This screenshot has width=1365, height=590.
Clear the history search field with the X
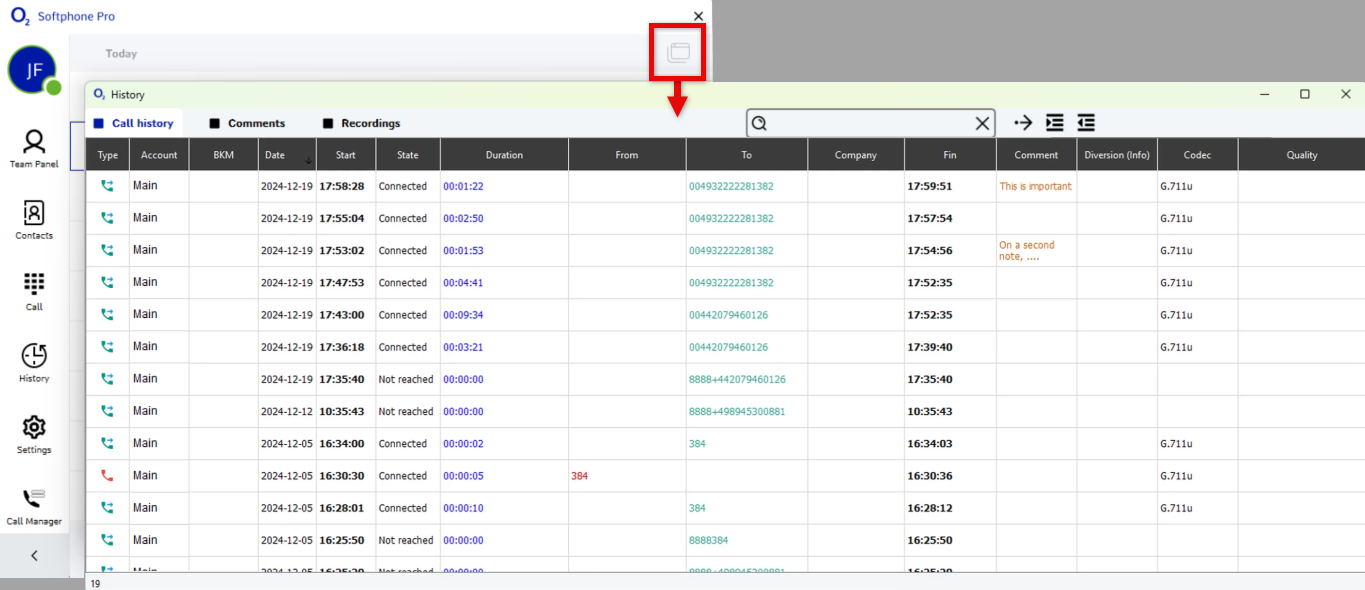coord(982,123)
